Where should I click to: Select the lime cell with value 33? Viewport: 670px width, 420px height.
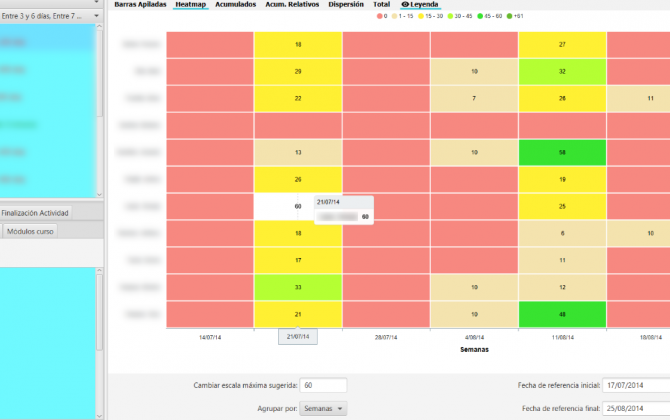click(x=298, y=287)
